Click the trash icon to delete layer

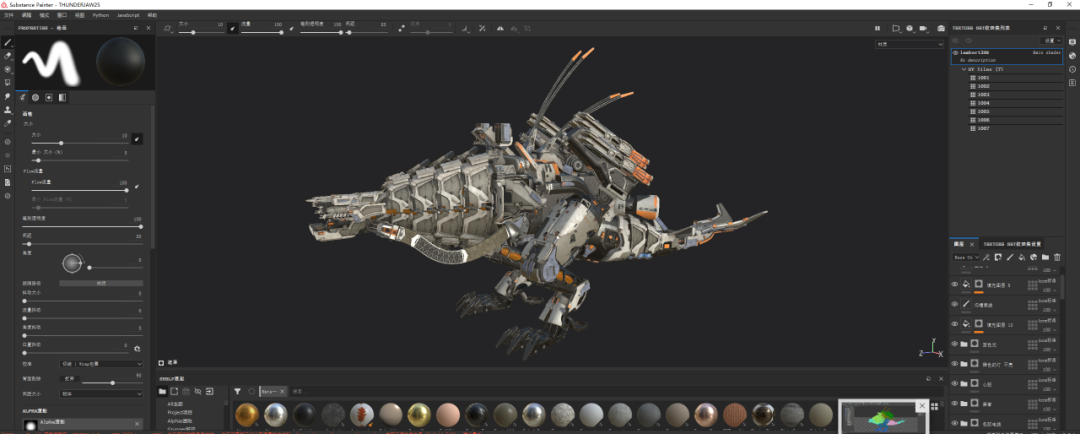(x=1057, y=257)
